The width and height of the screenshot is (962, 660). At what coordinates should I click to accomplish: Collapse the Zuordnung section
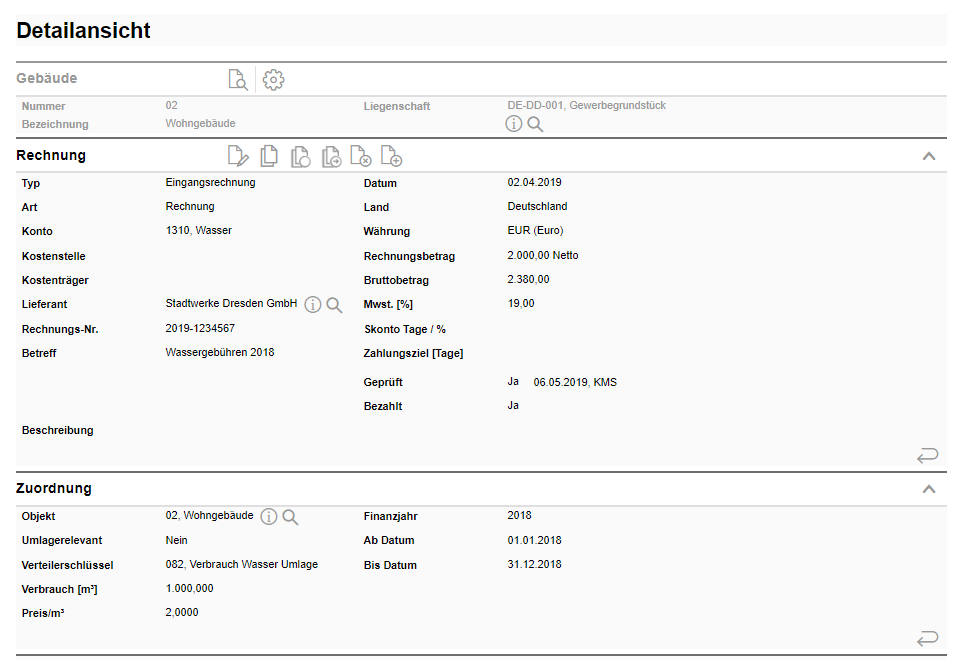[928, 489]
